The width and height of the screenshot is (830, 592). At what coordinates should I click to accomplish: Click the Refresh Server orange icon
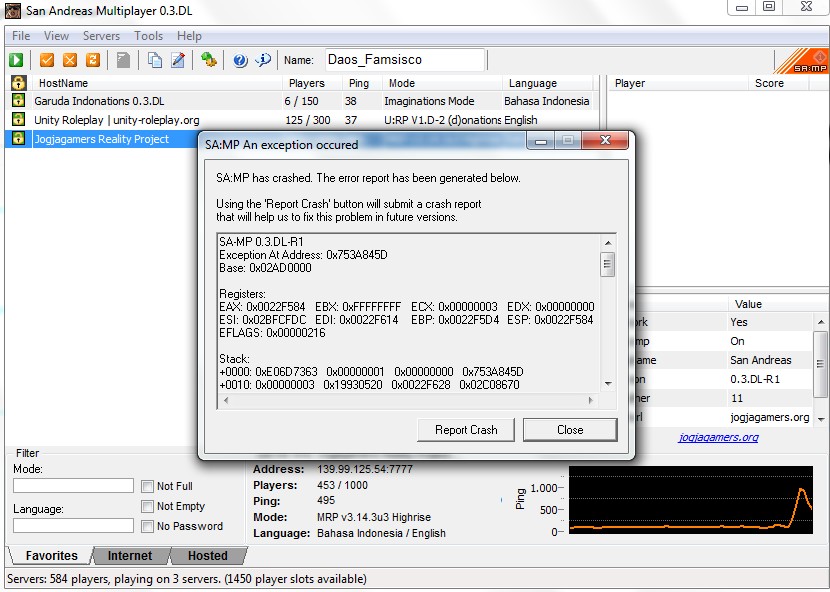93,60
